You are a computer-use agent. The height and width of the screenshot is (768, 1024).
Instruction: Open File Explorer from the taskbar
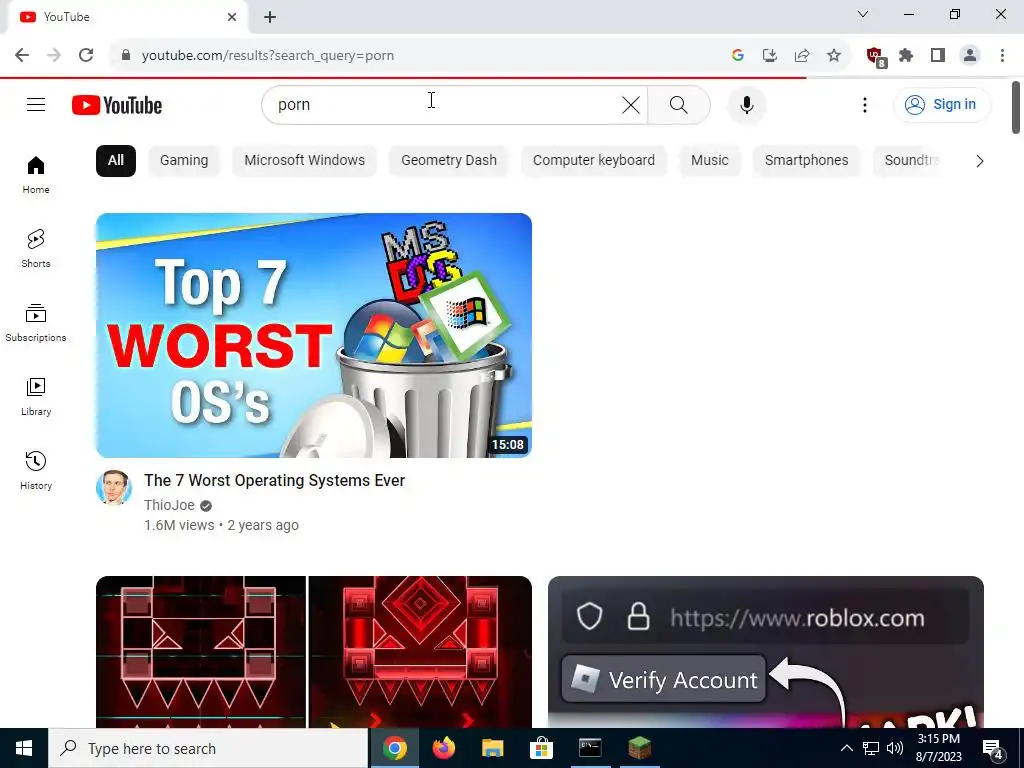click(492, 748)
